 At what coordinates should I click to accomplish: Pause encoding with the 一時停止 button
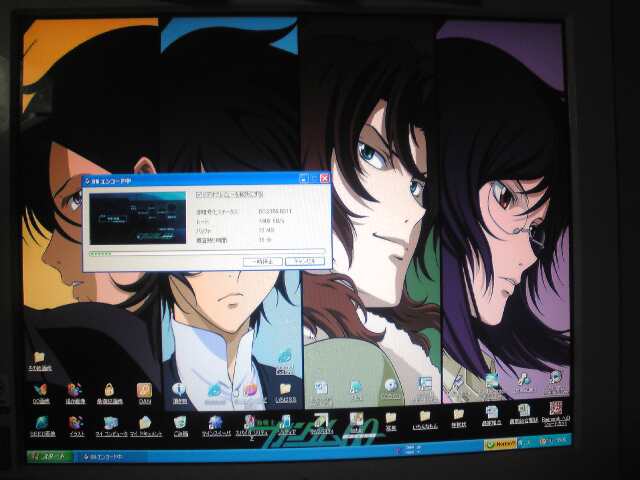(262, 261)
